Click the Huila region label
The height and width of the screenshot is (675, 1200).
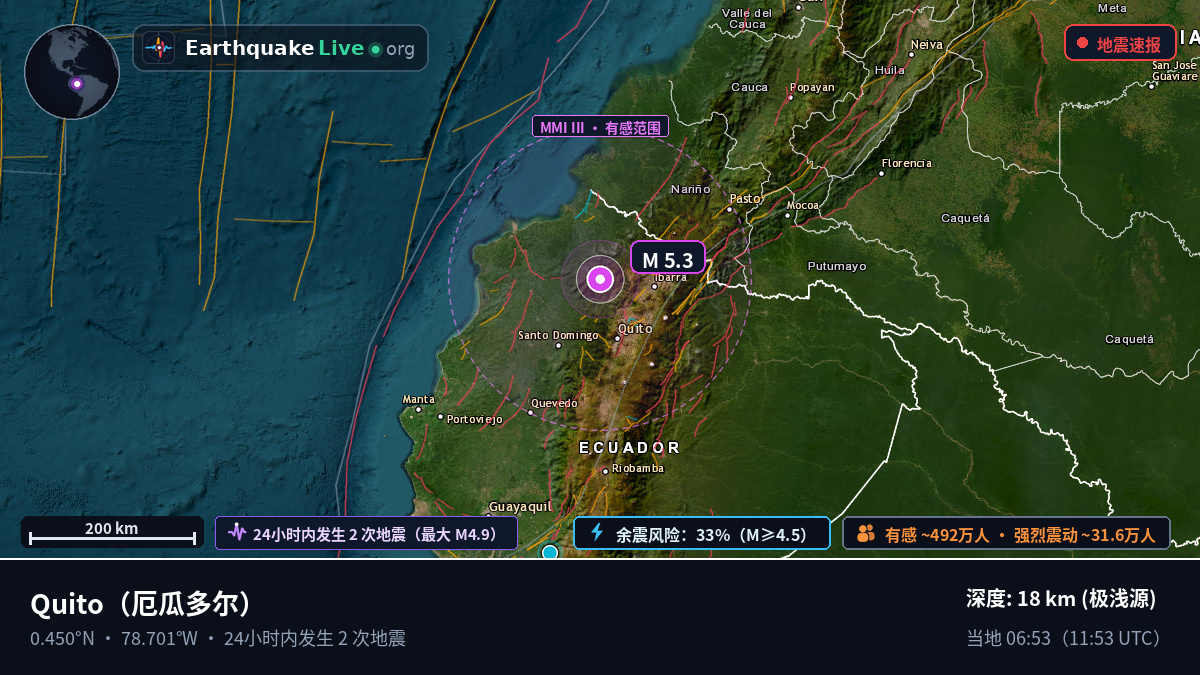click(x=890, y=70)
